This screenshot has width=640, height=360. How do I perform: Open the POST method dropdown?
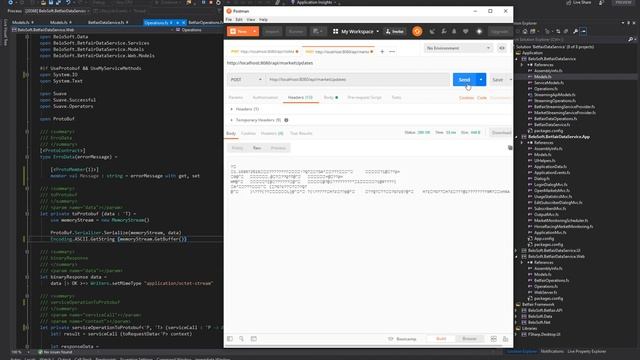[x=246, y=80]
